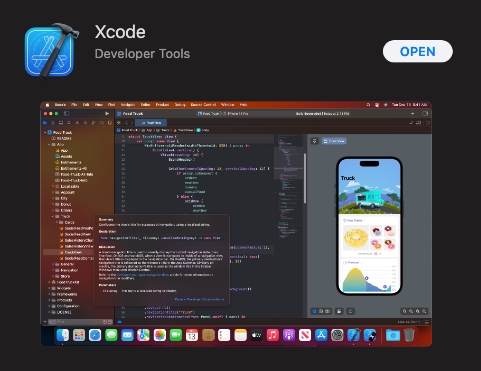Open the Edit menu in menu bar

pyautogui.click(x=86, y=105)
